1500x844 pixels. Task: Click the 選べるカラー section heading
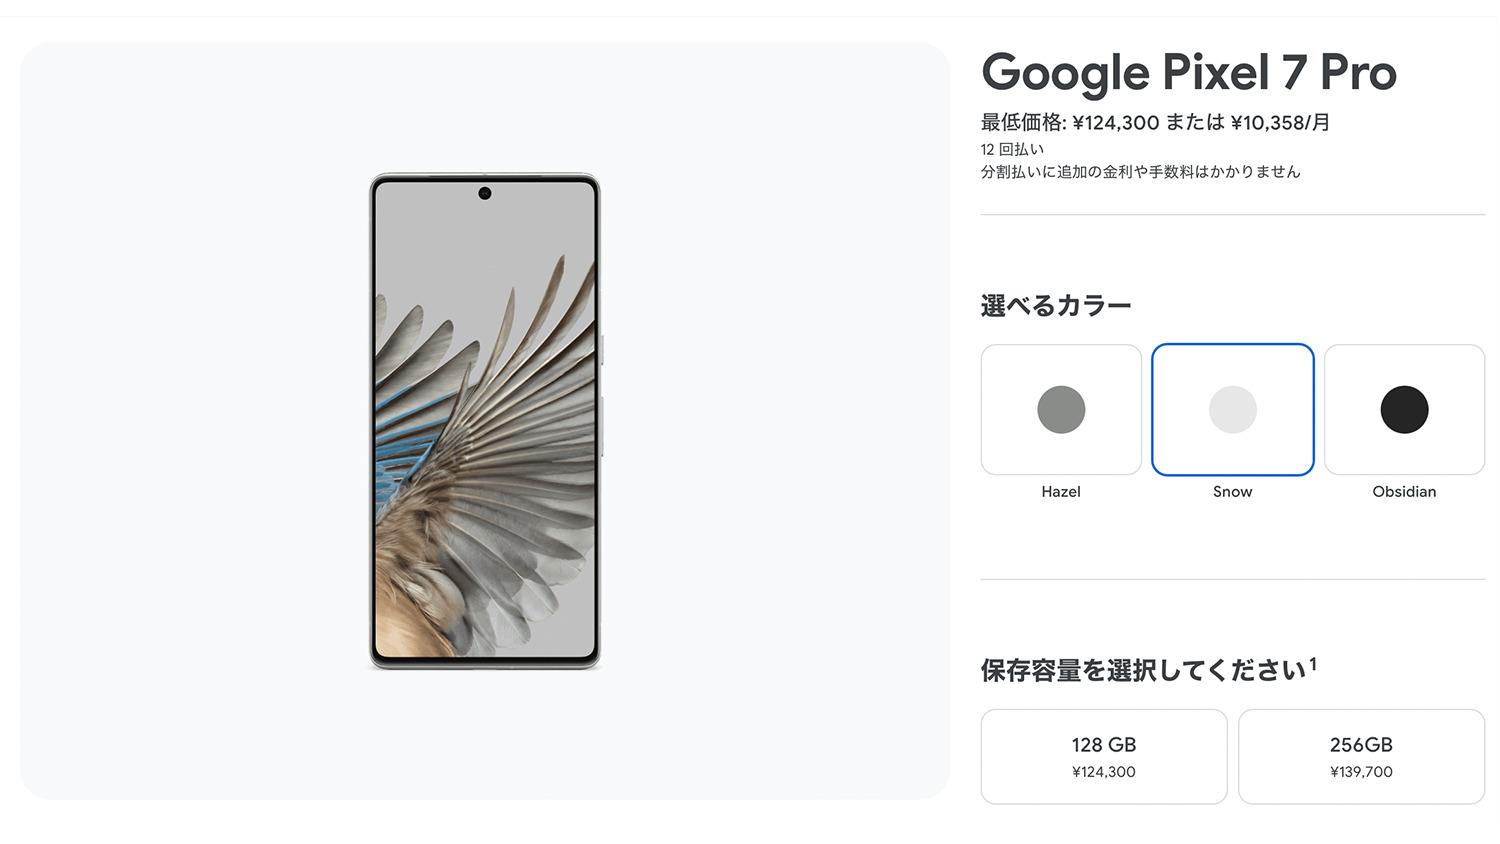click(x=1056, y=305)
